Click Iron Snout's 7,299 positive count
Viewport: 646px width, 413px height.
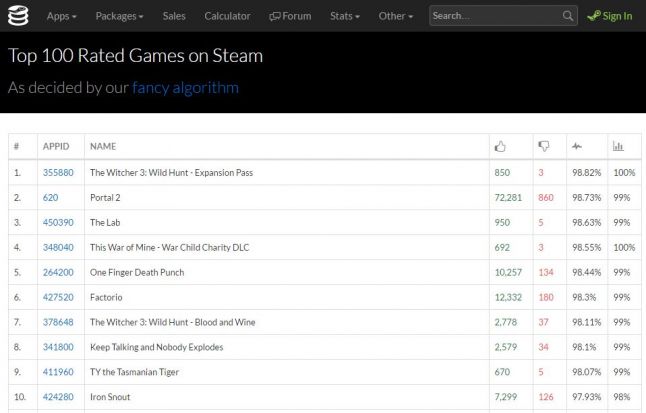pos(506,397)
